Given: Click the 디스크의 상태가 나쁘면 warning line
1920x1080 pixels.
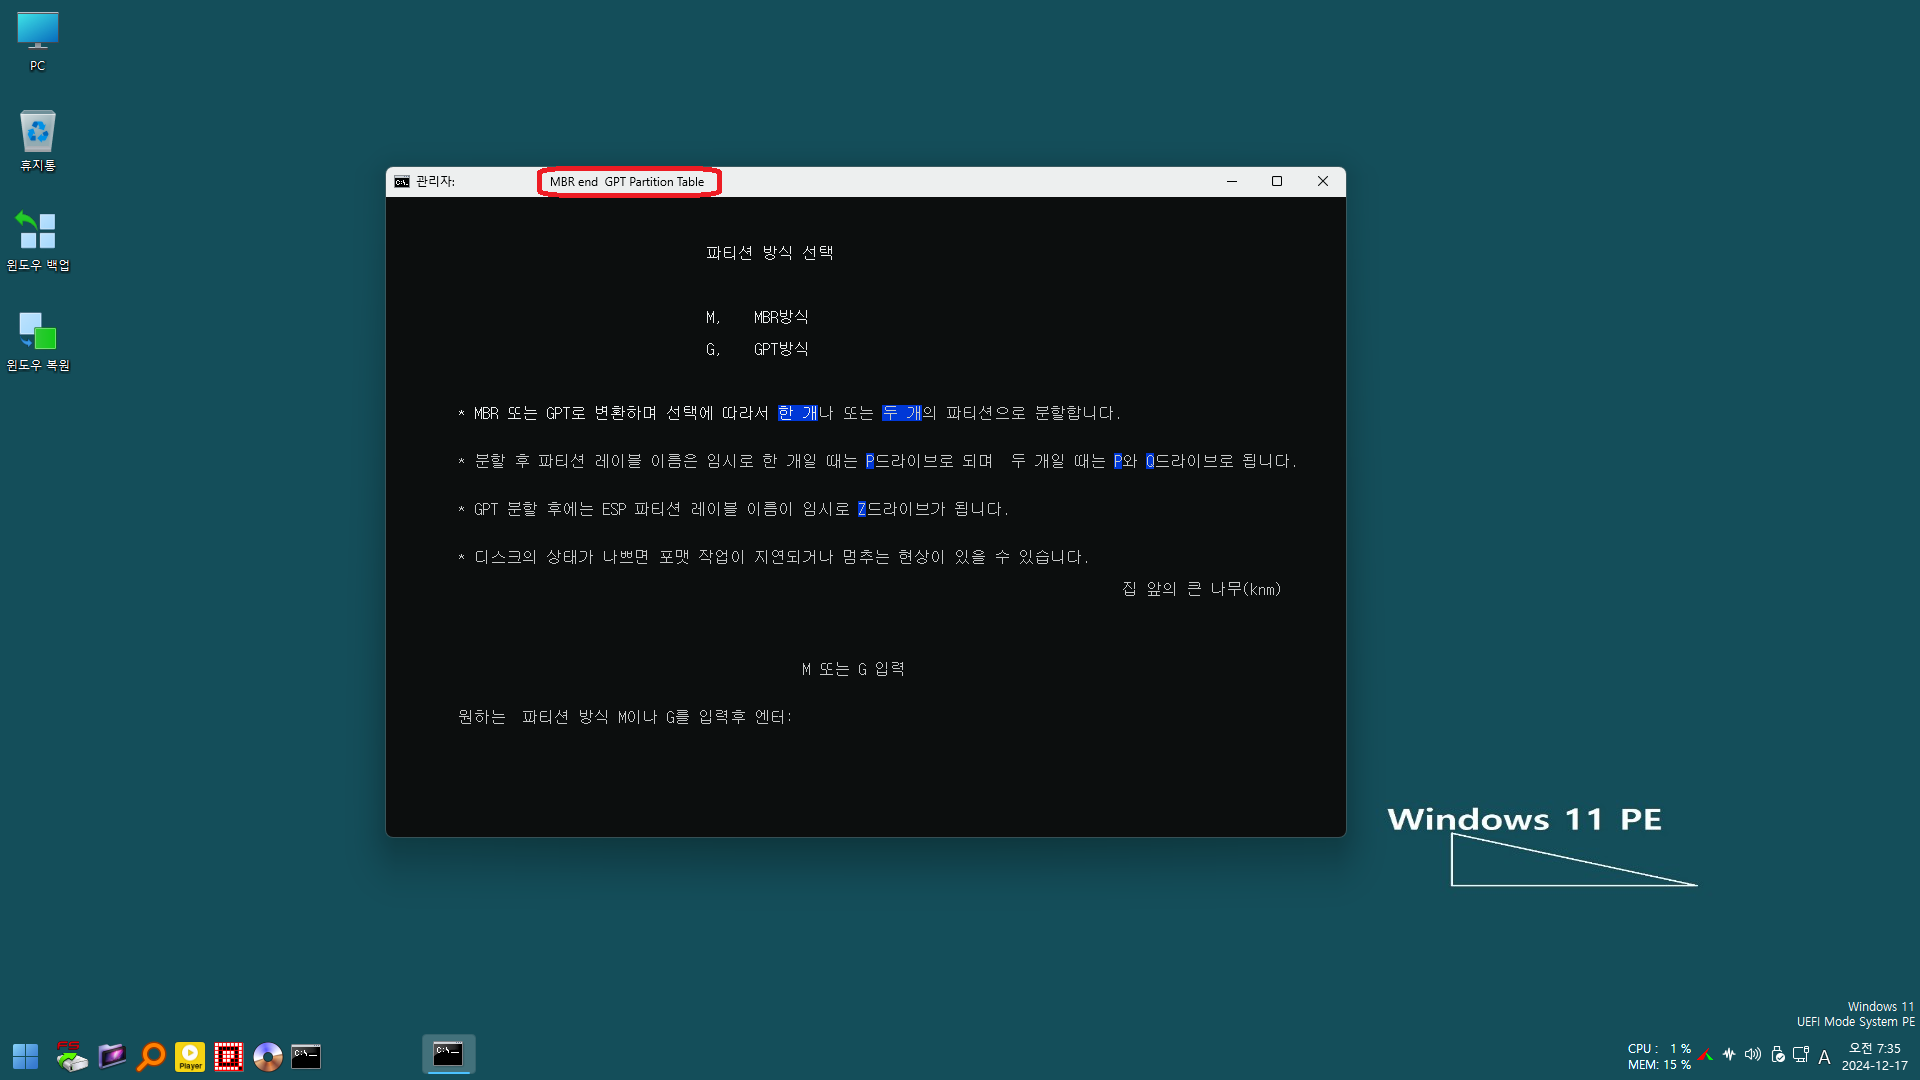Looking at the screenshot, I should click(x=773, y=557).
